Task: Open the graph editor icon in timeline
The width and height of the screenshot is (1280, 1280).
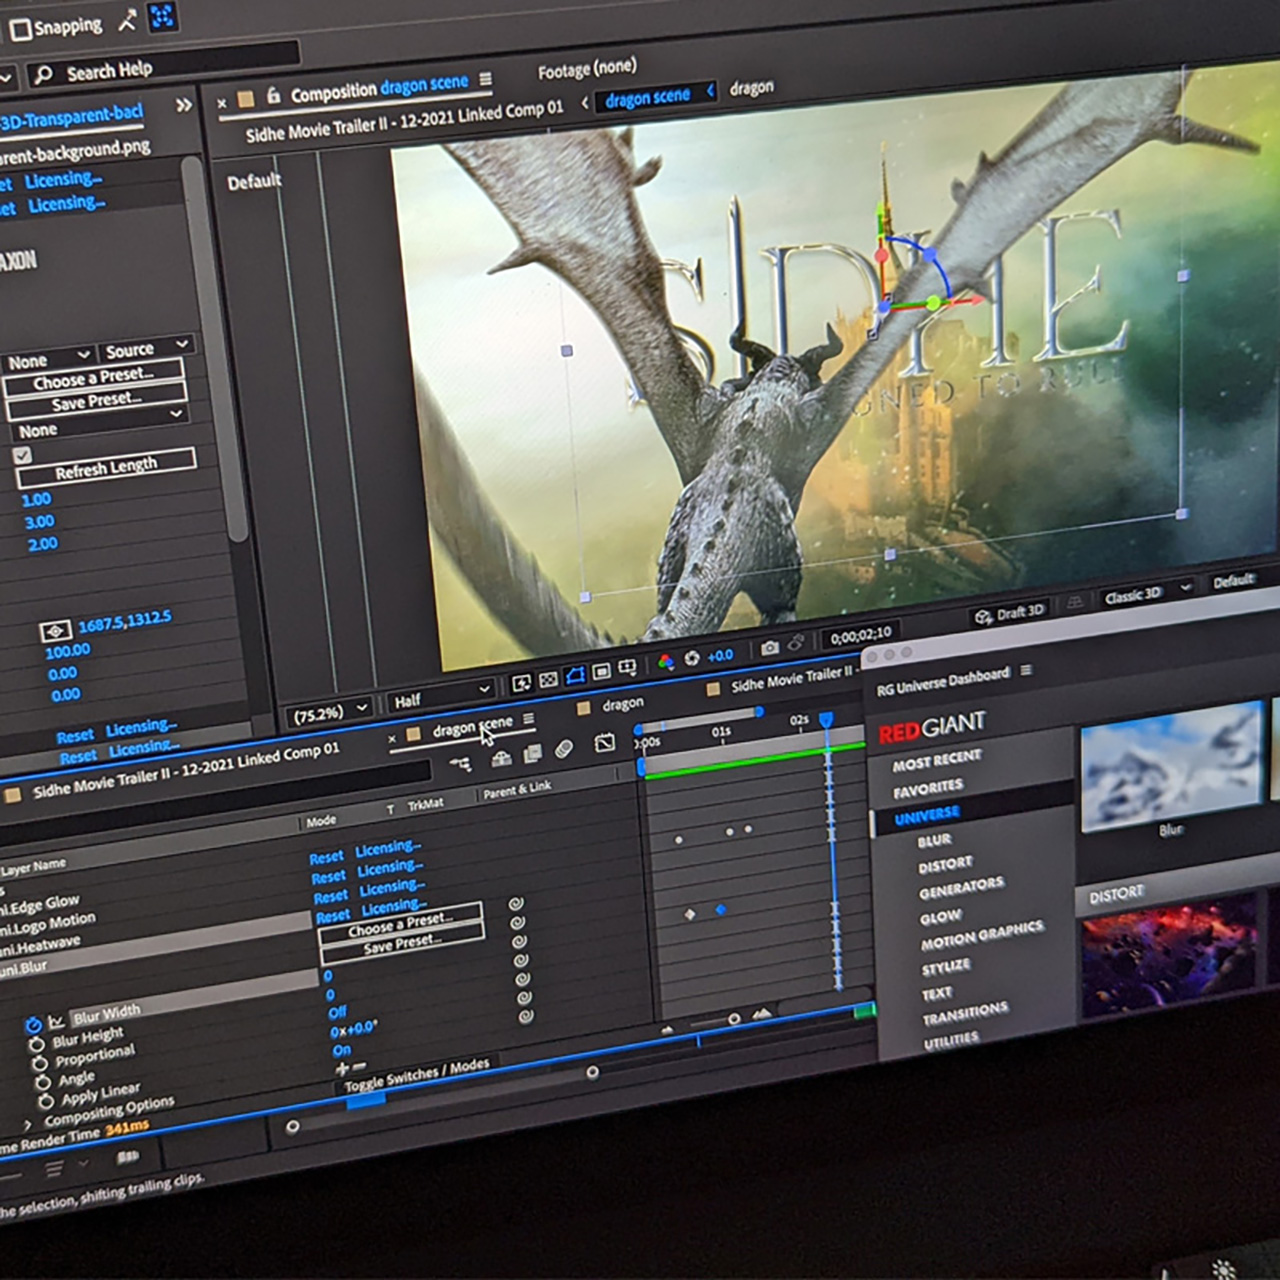Action: pos(605,743)
